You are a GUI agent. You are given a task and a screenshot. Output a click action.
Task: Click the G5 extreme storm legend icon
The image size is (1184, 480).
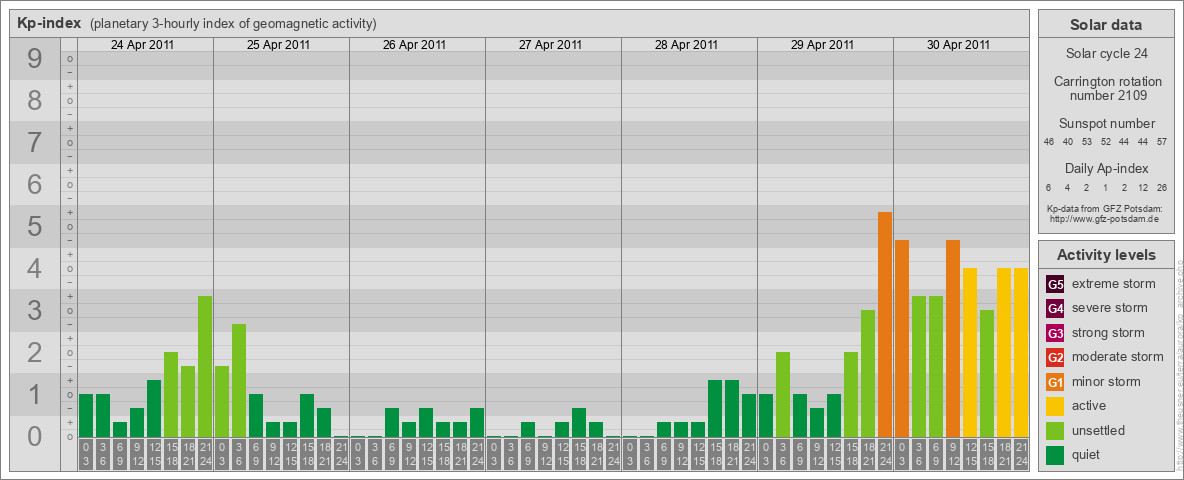1055,284
